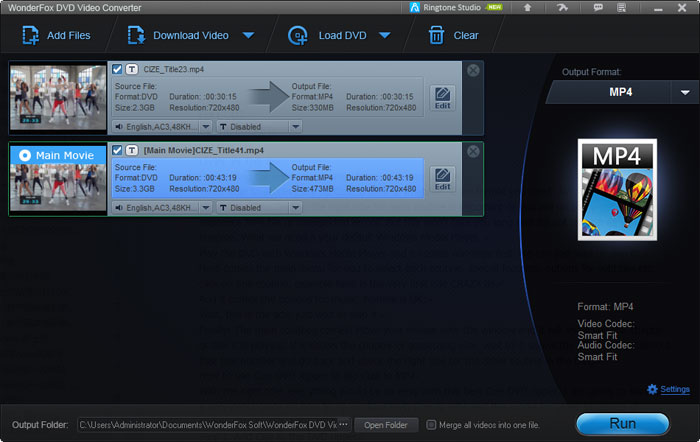Click the Clear label

click(x=466, y=35)
